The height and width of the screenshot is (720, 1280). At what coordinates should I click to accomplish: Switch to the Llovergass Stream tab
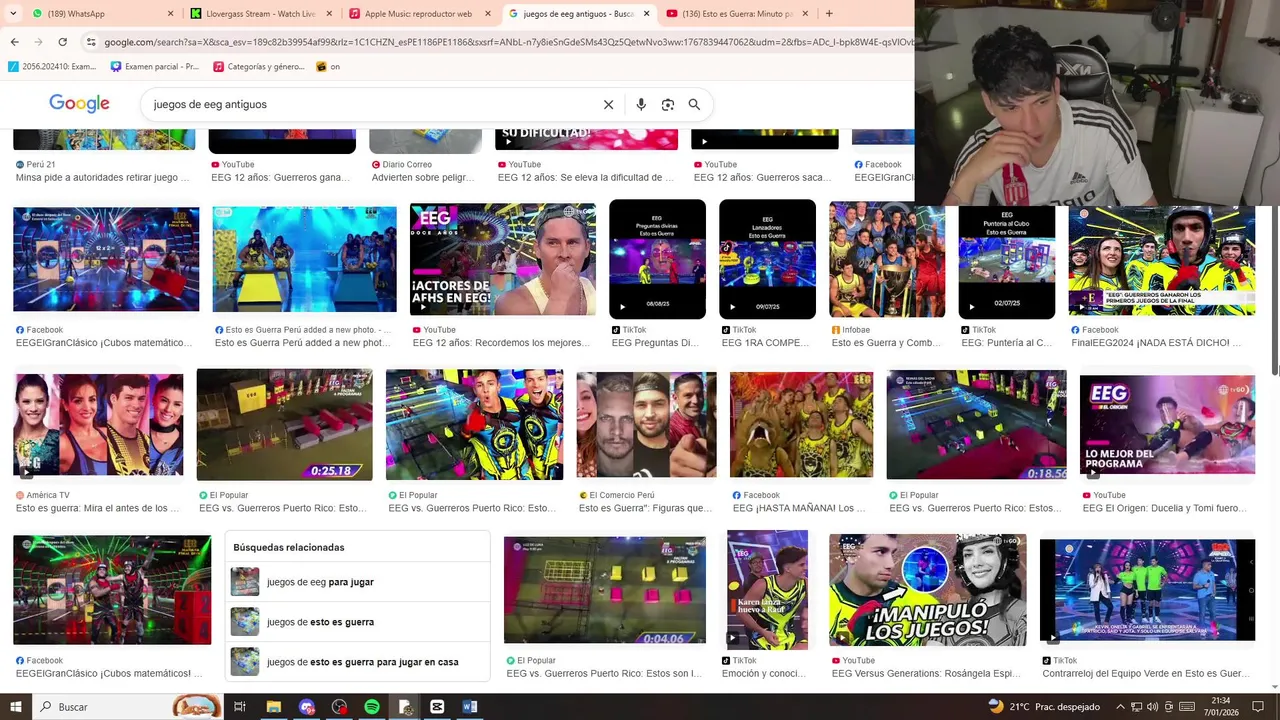(x=261, y=14)
